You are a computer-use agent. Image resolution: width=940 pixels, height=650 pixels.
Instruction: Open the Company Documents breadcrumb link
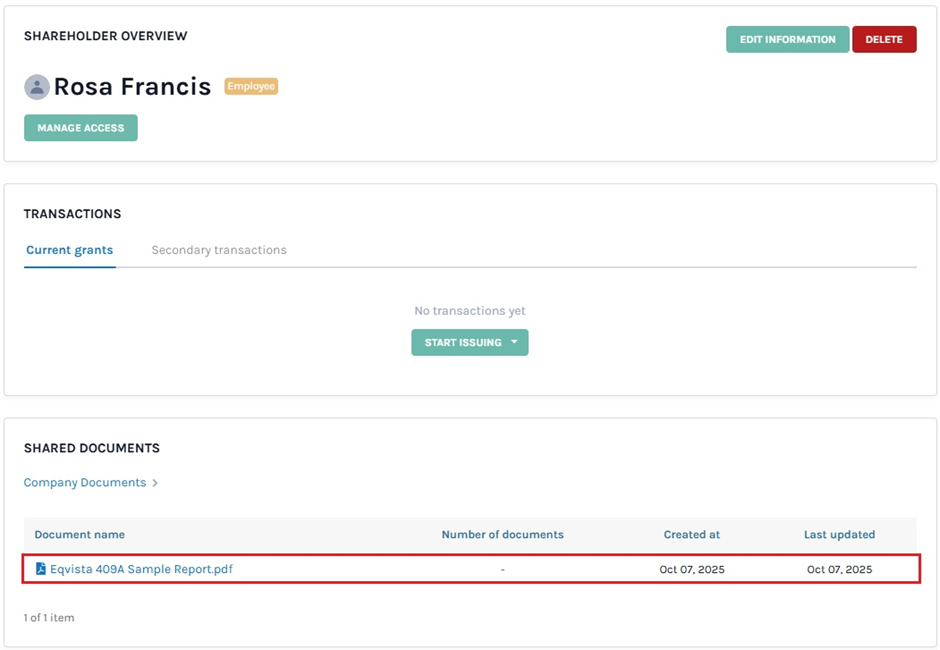[85, 483]
